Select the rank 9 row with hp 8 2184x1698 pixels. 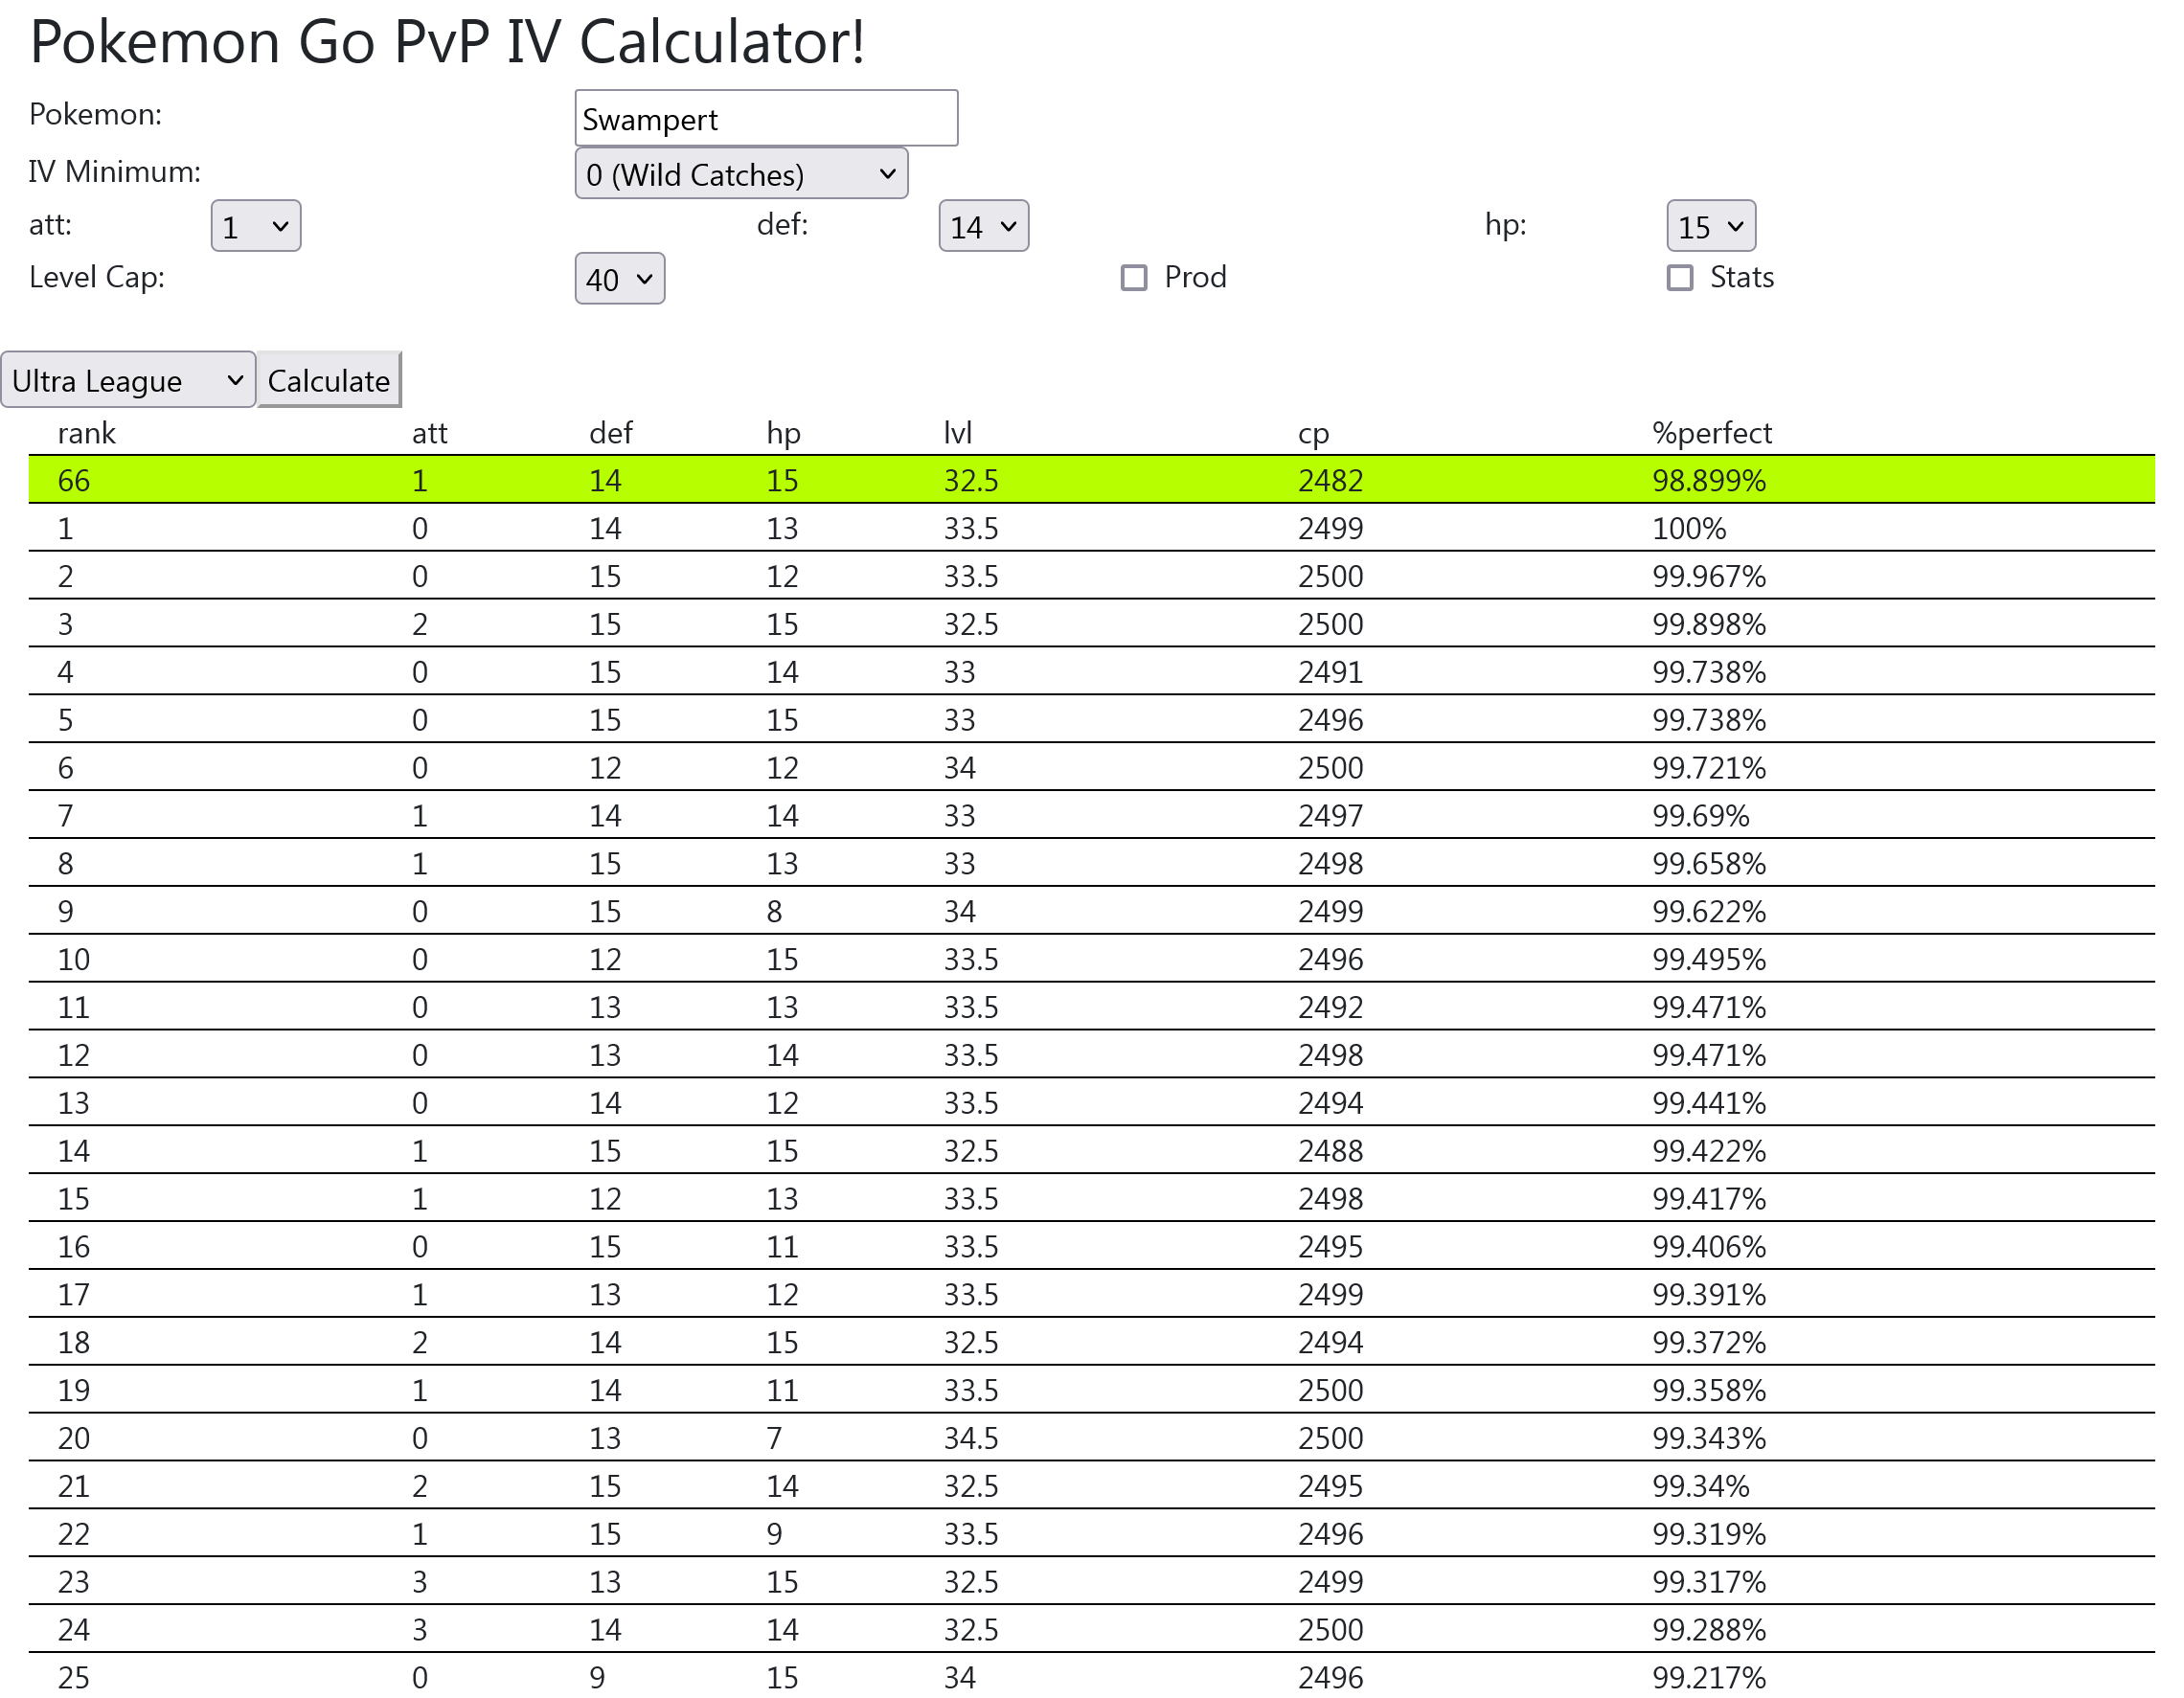point(1091,911)
